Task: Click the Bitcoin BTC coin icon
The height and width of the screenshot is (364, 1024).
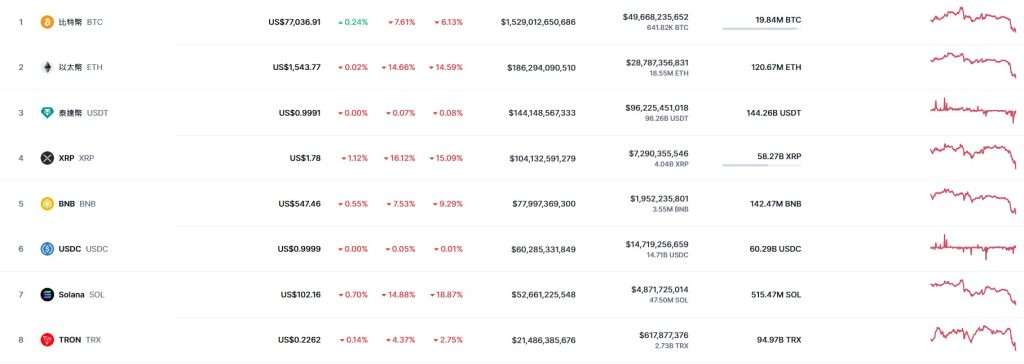Action: pos(47,22)
